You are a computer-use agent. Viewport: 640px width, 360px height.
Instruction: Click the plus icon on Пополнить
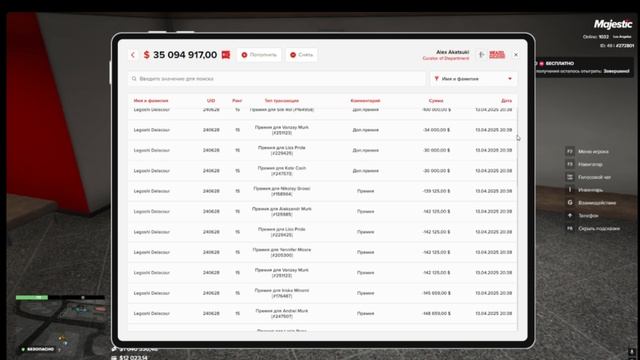point(244,55)
